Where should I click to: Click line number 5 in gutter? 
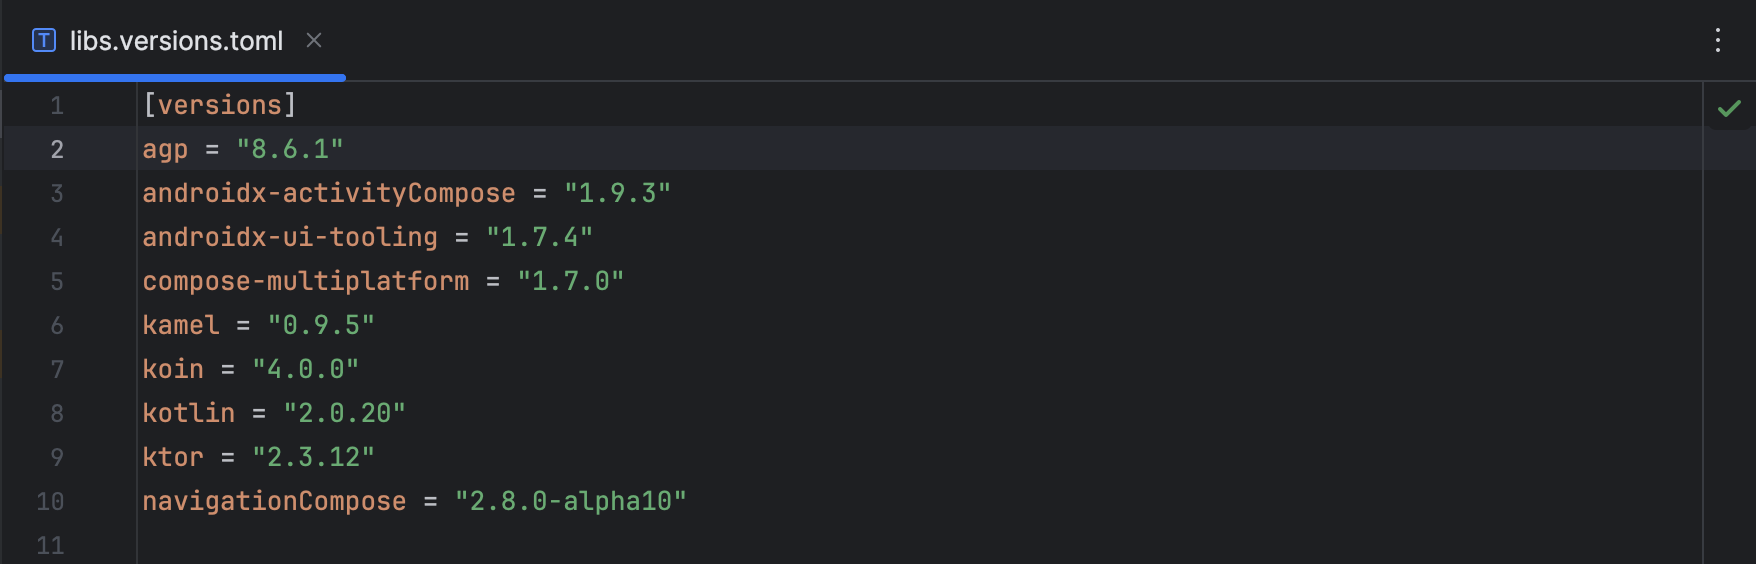(x=57, y=282)
